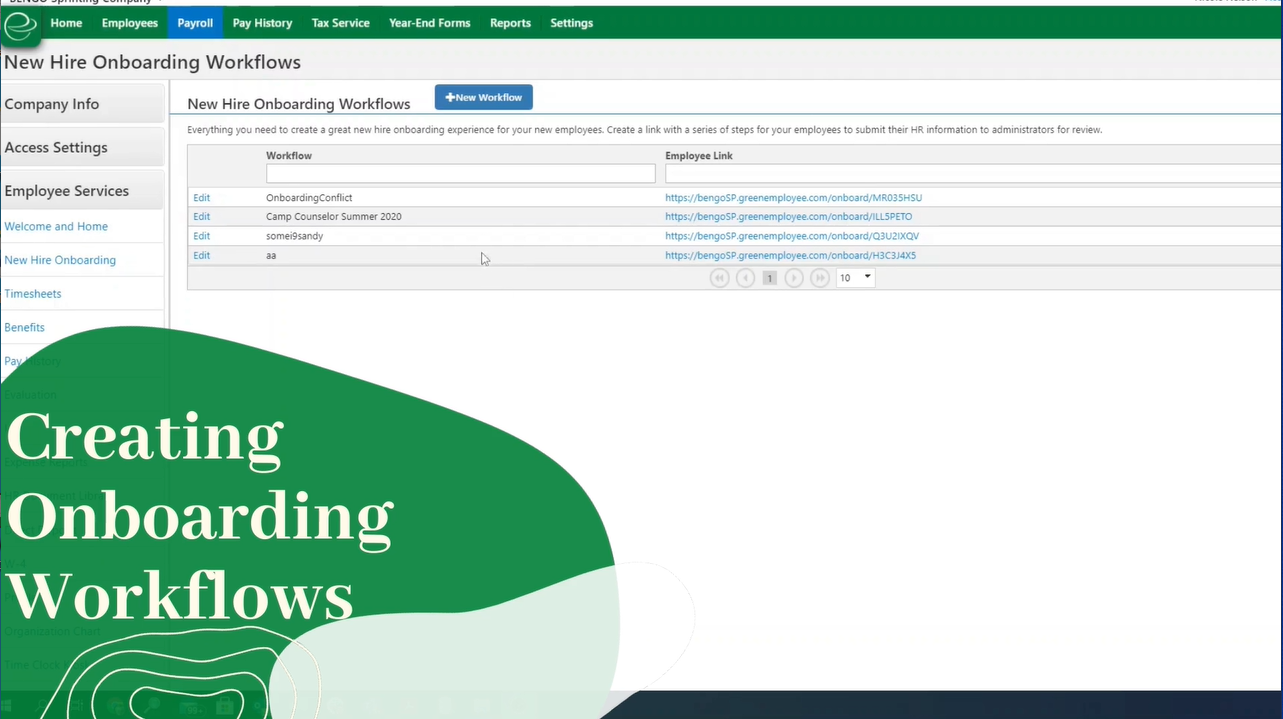Open the Reports menu

coord(510,23)
